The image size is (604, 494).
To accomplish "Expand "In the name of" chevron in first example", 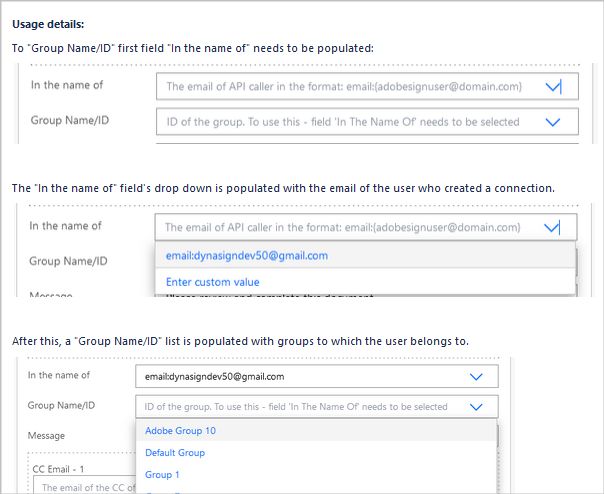I will pos(554,87).
